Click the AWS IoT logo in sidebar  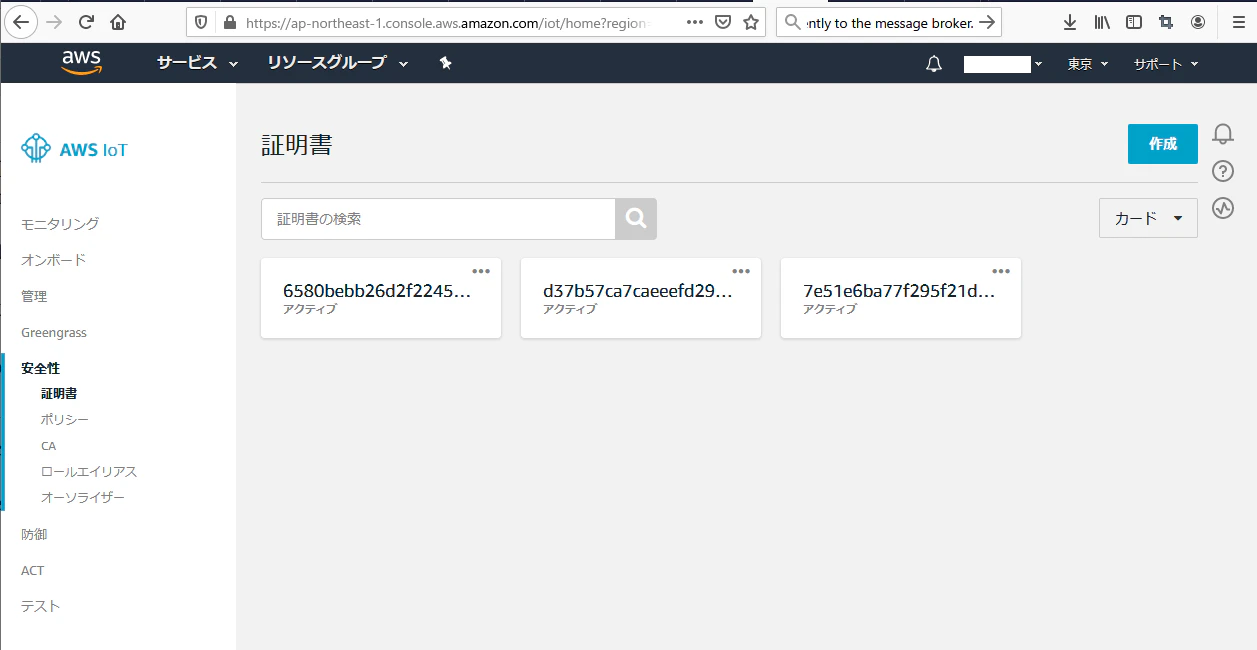pos(74,149)
